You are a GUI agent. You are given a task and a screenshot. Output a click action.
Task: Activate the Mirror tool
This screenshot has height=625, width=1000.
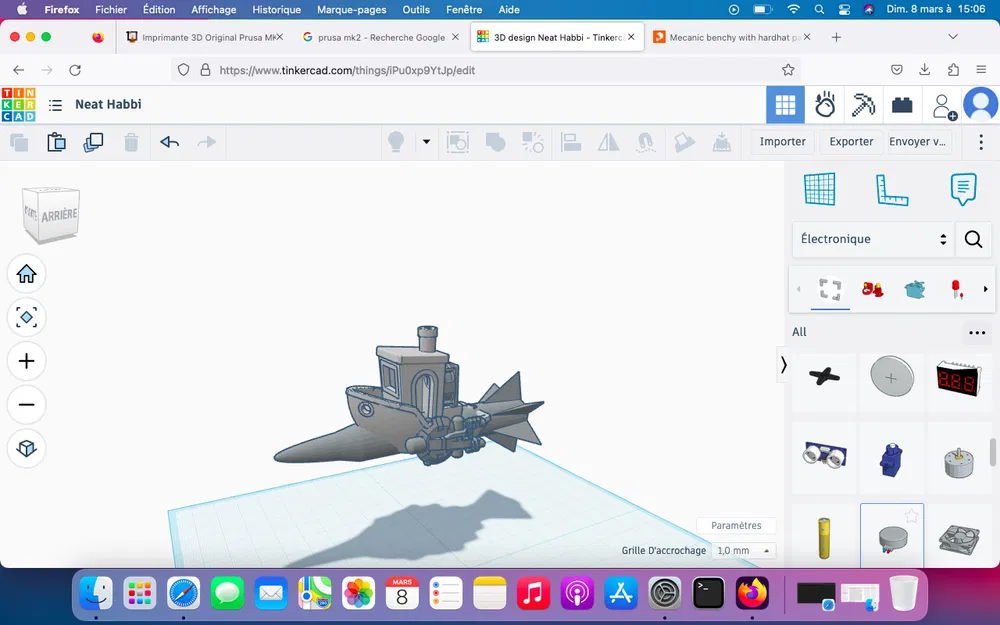coord(608,142)
